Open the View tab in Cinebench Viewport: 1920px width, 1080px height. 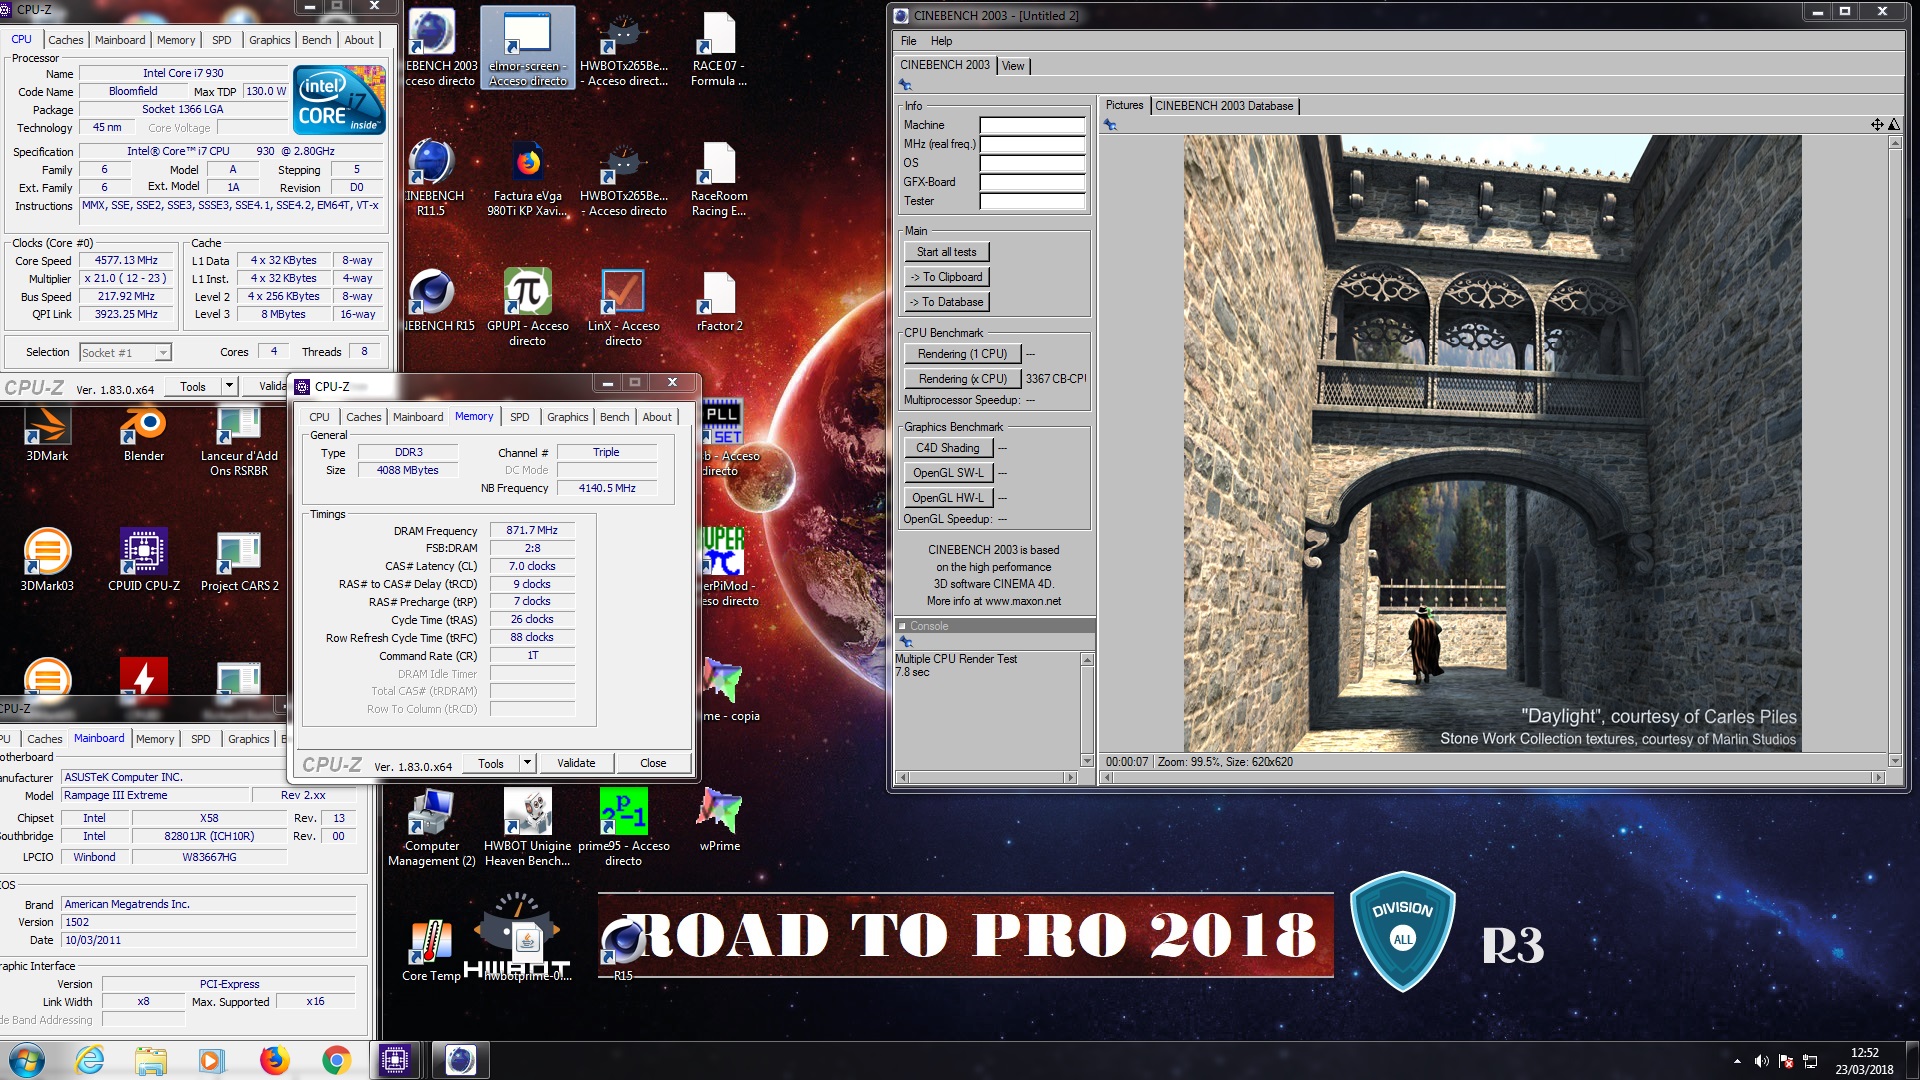click(x=1013, y=66)
